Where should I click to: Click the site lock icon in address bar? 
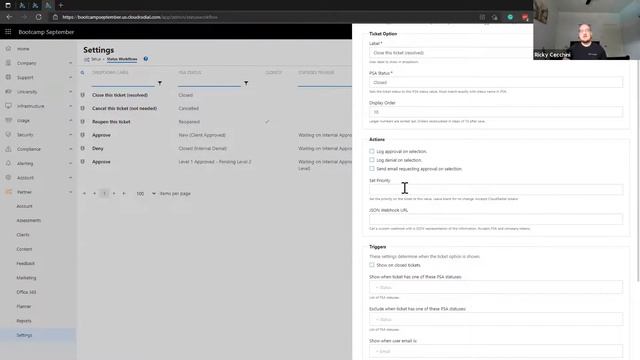pyautogui.click(x=56, y=17)
